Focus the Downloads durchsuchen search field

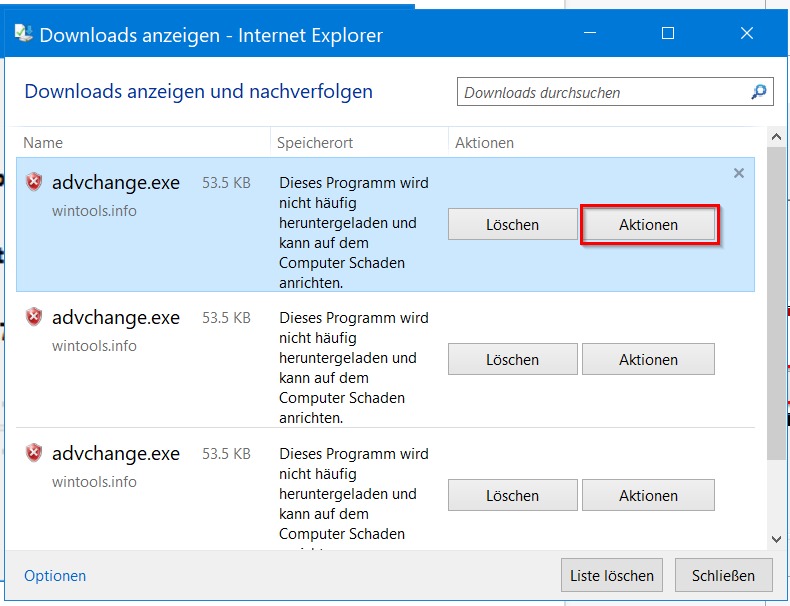[x=600, y=93]
